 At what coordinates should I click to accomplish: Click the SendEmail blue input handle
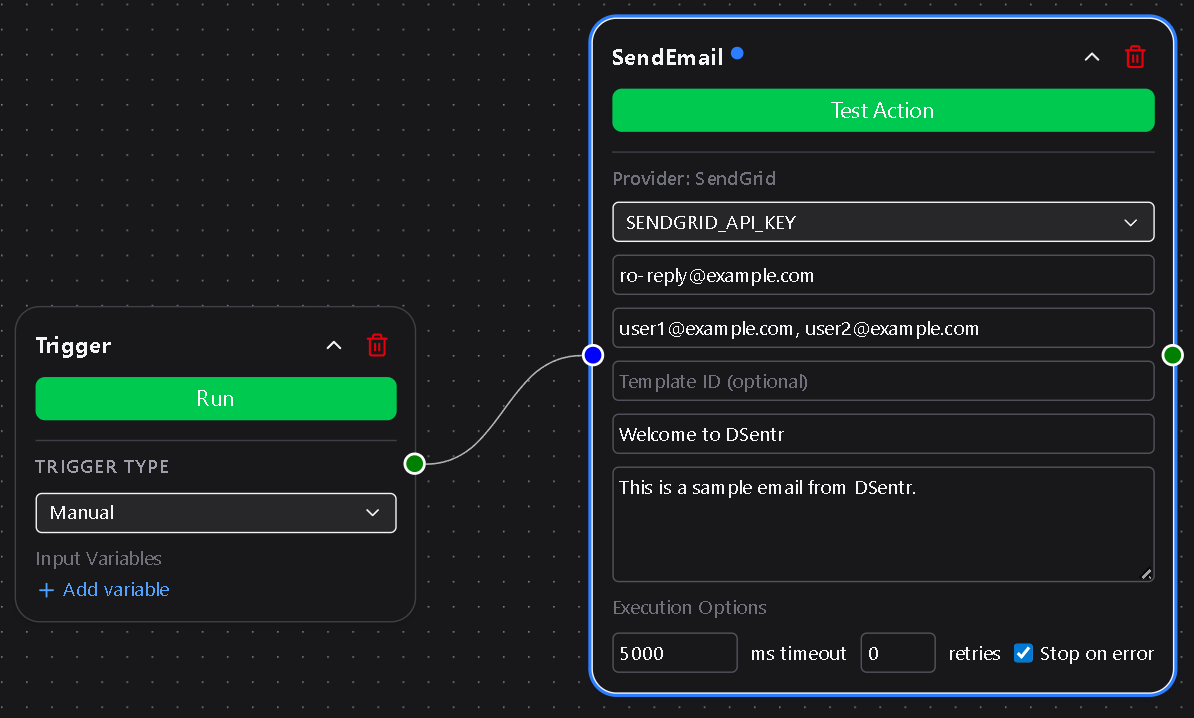click(x=593, y=355)
